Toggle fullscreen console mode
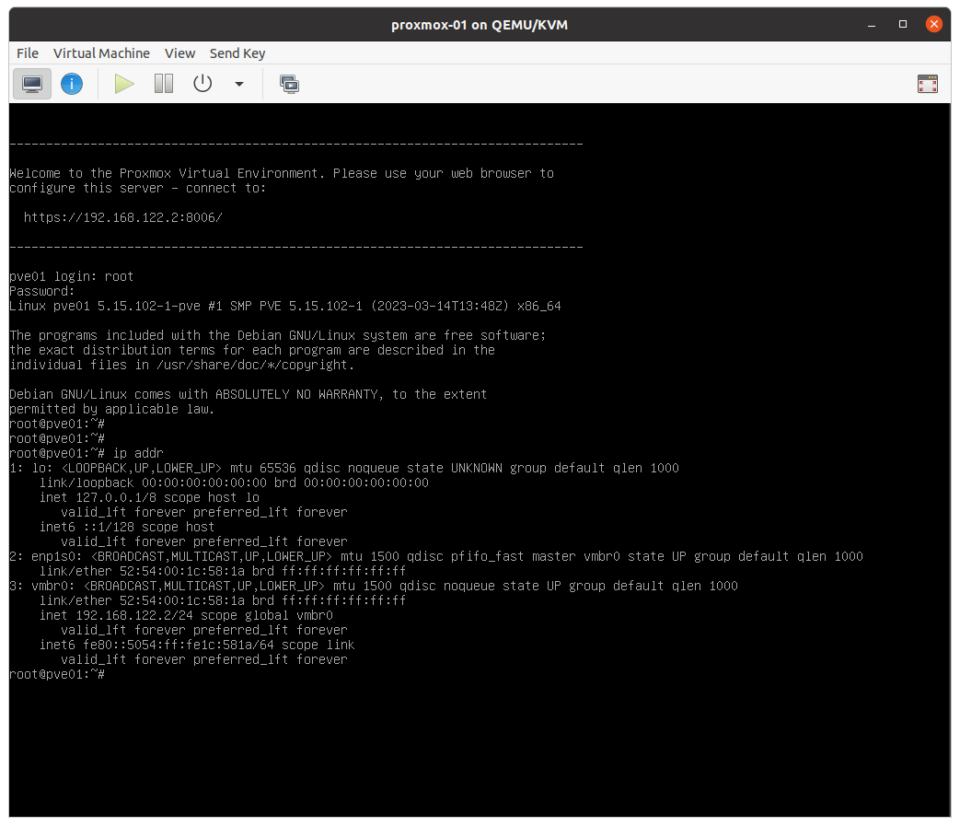 pyautogui.click(x=927, y=84)
